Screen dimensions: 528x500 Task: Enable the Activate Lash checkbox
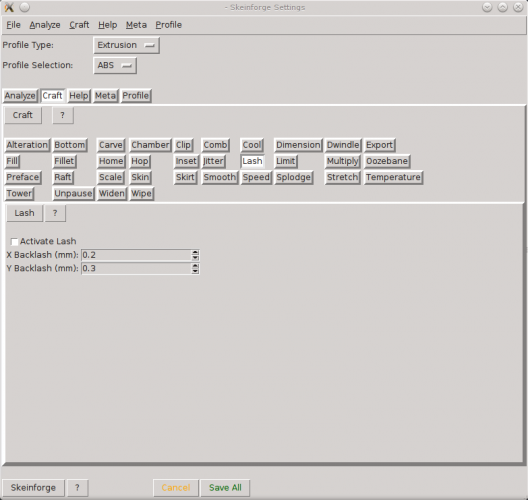14,242
